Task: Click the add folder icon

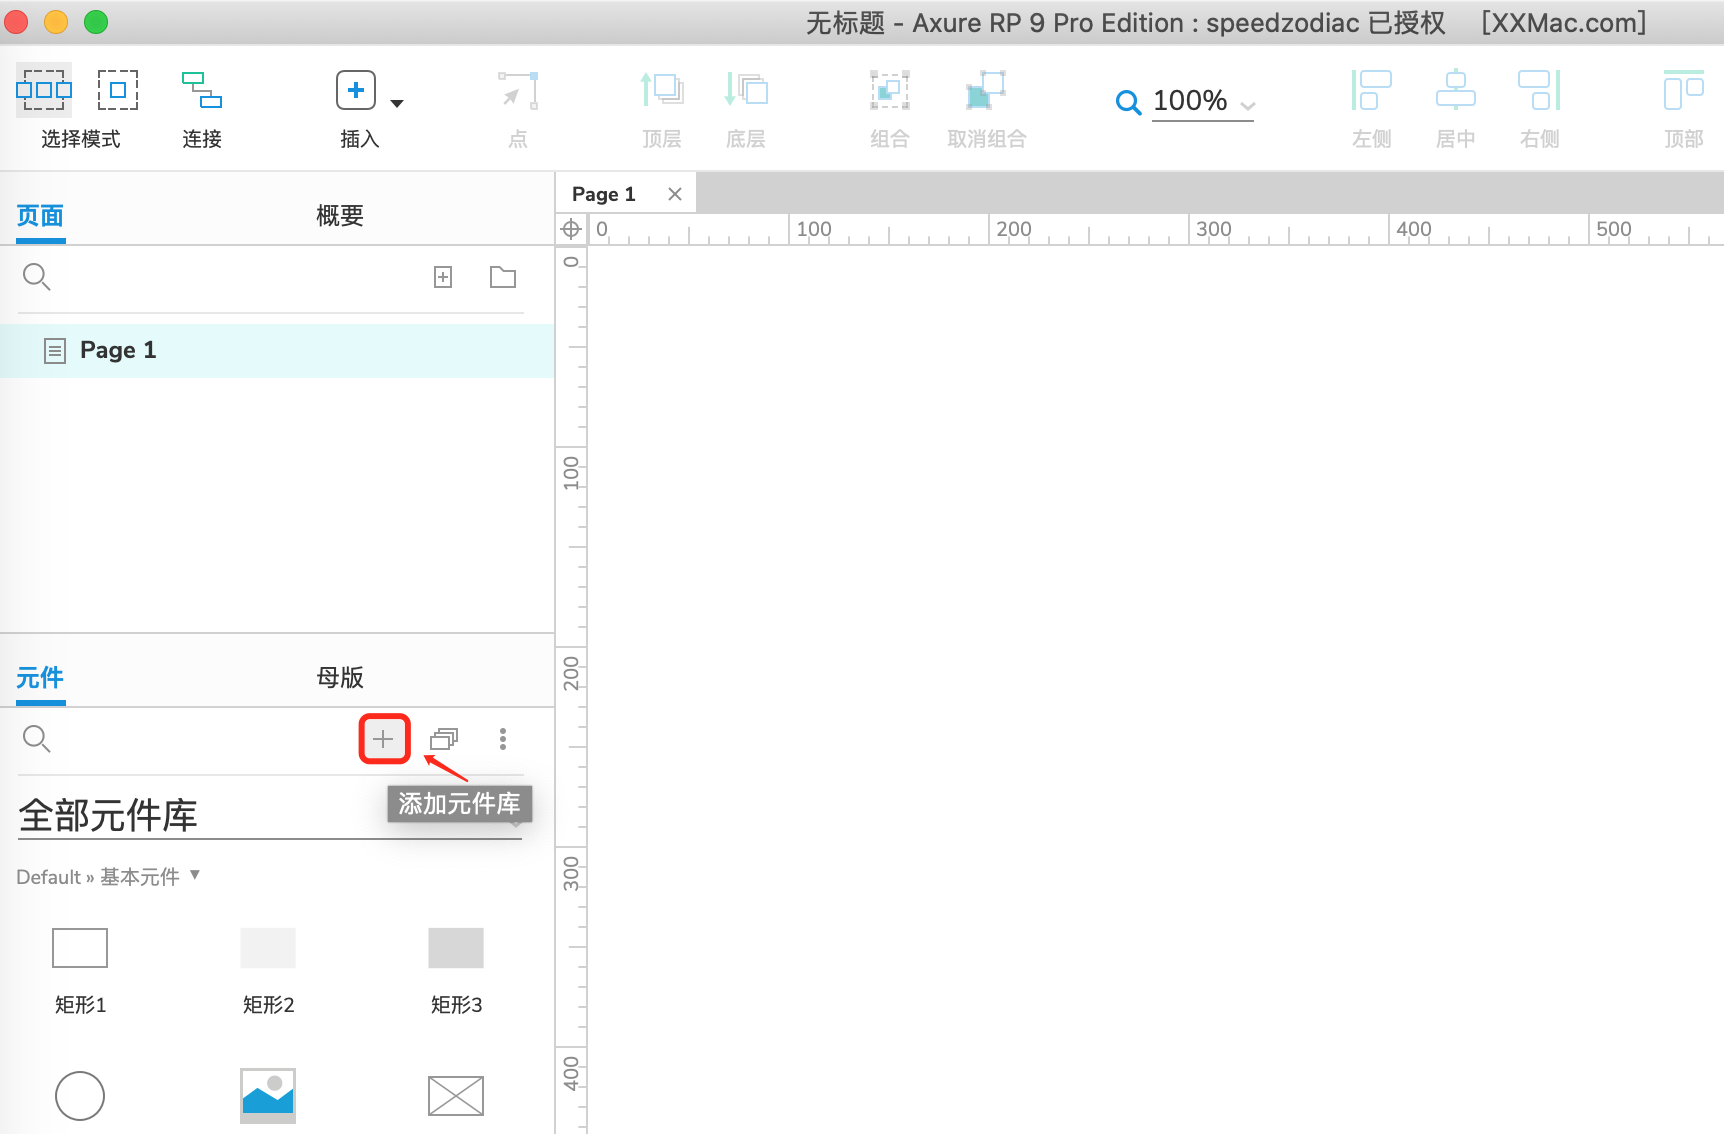Action: (503, 277)
